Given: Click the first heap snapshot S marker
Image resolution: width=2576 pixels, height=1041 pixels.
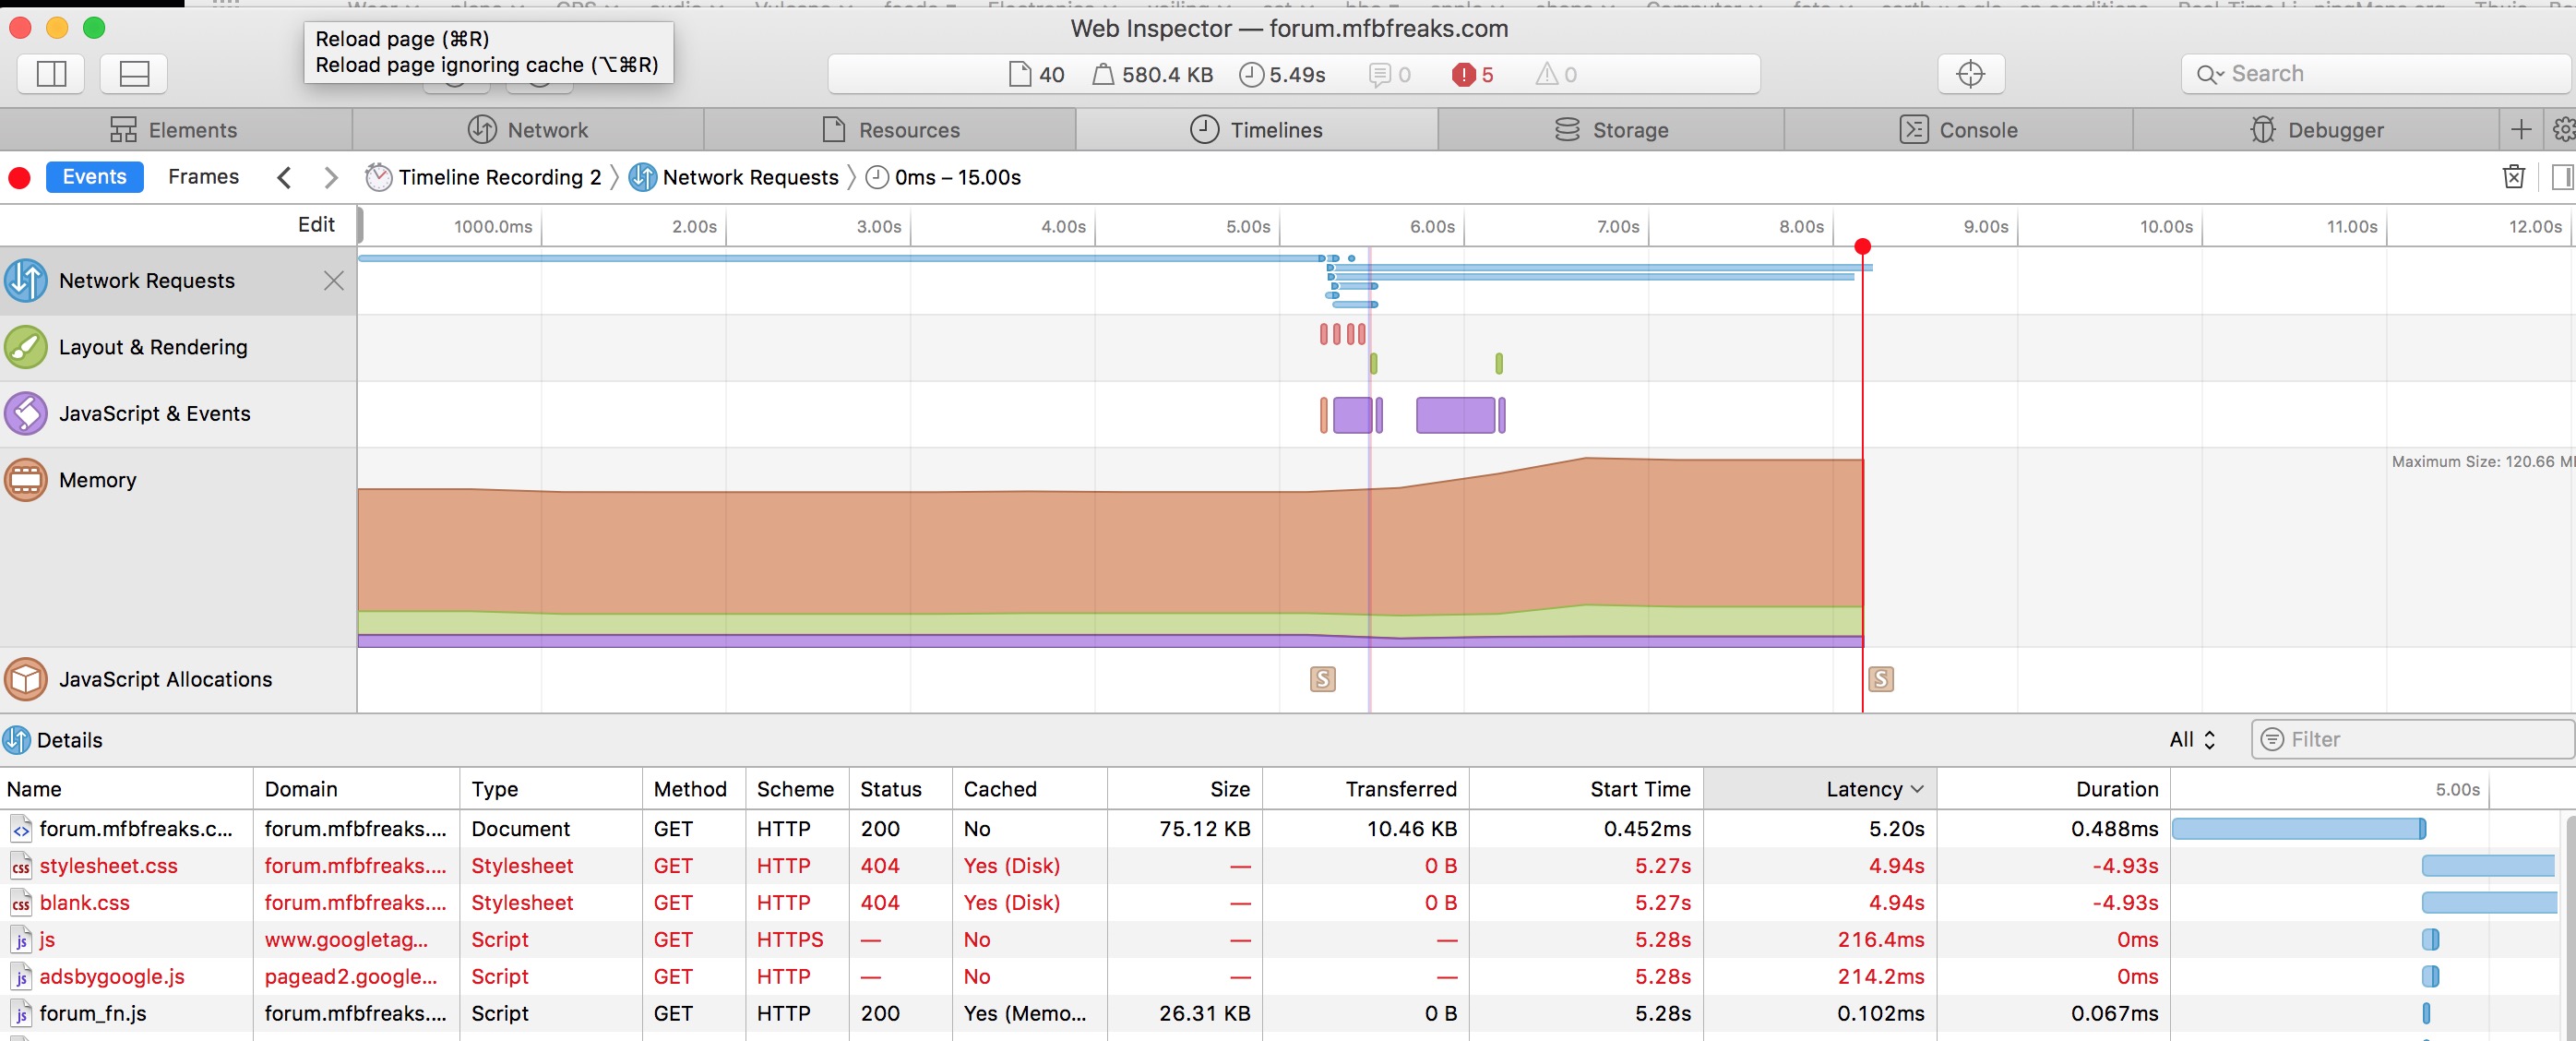Looking at the screenshot, I should tap(1322, 680).
